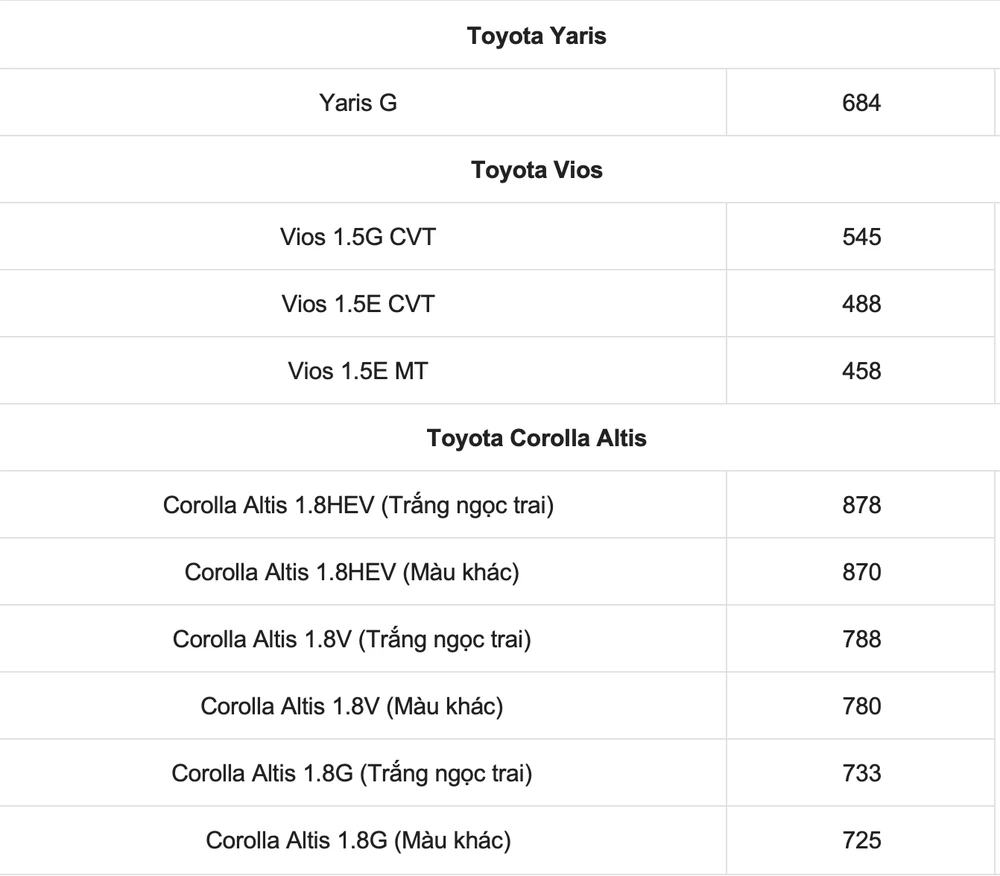Screen dimensions: 1000x876
Task: Click the Toyota Vios section header
Action: pos(537,170)
